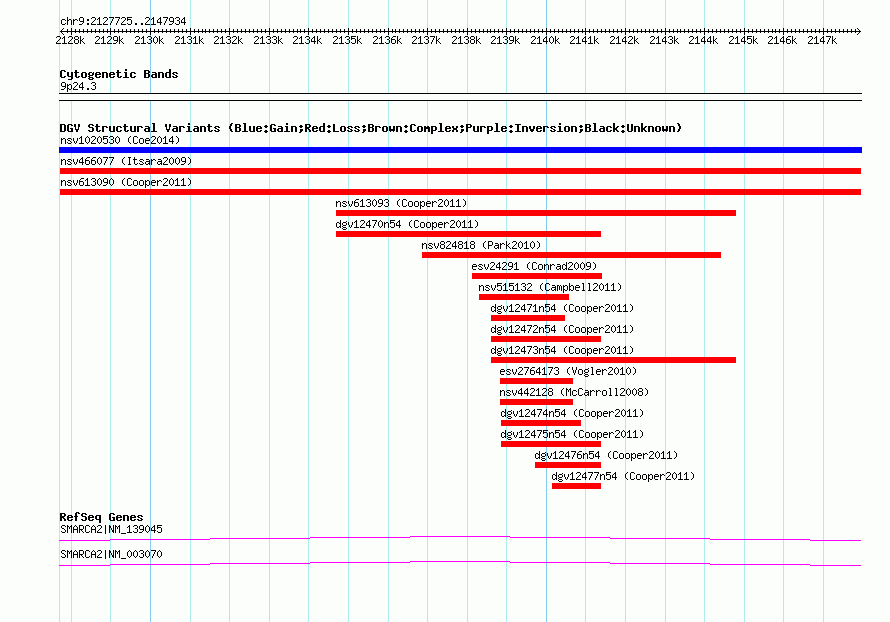Click the nsv613093 (Cooper2011) variant label
Screen dimensions: 890x622
(401, 203)
